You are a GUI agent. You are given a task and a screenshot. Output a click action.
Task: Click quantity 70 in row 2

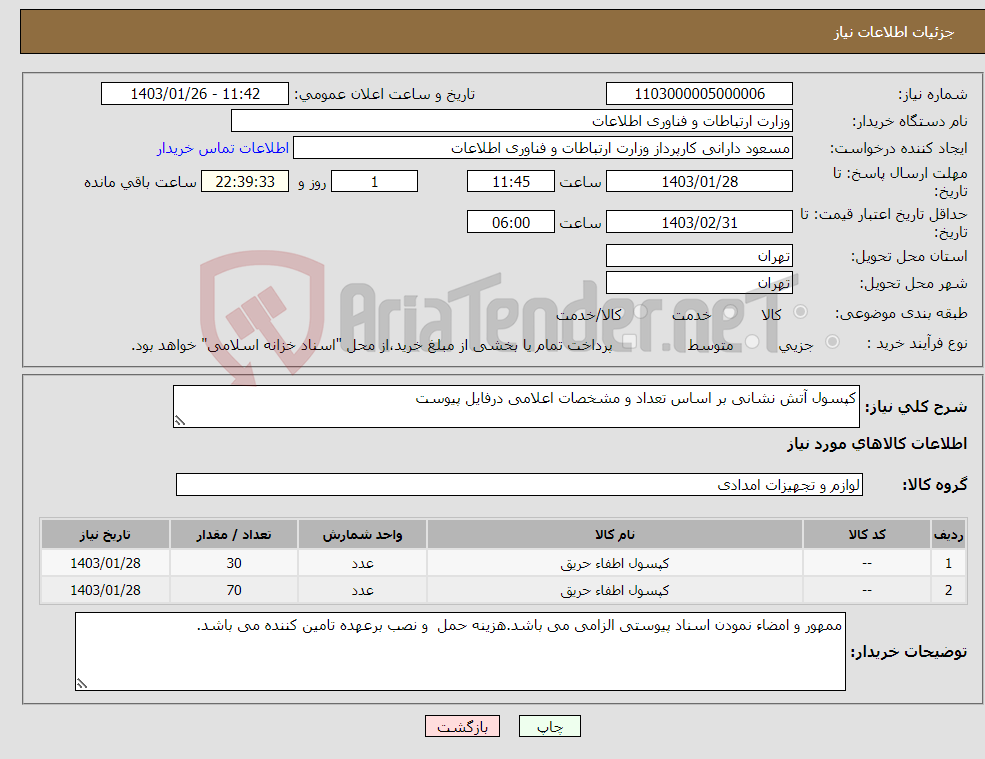coord(234,591)
